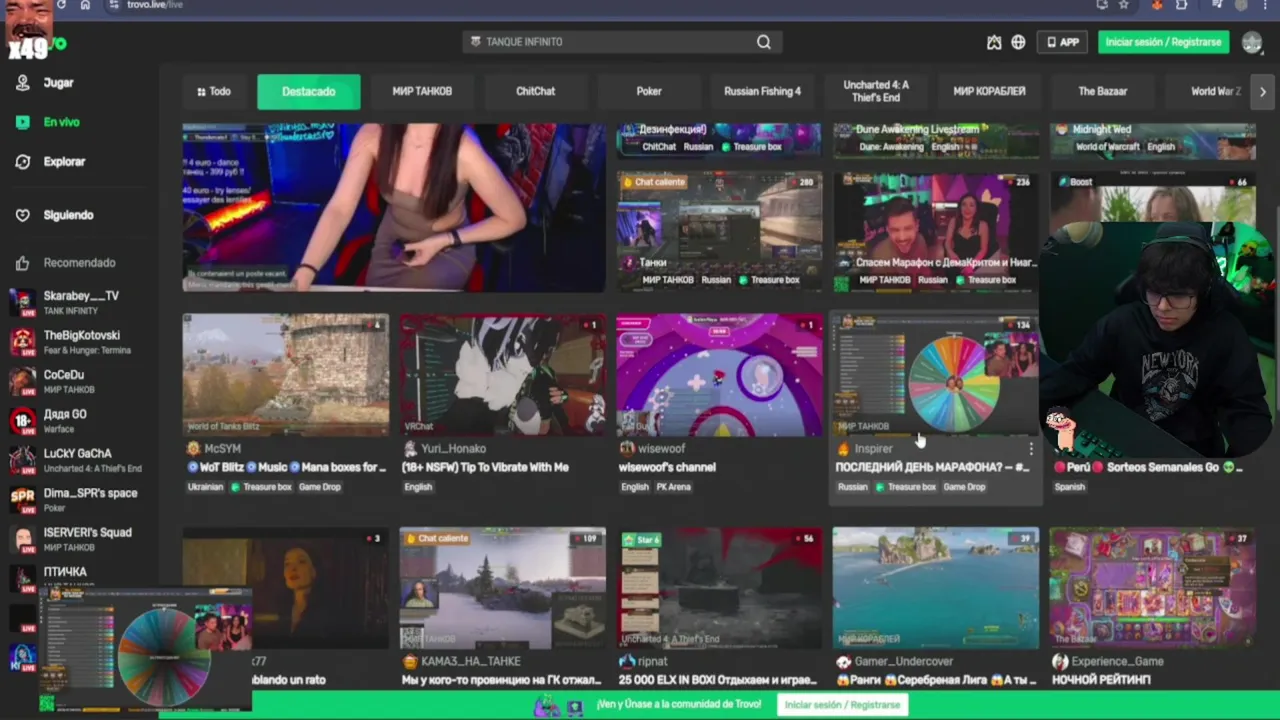Viewport: 1280px width, 720px height.
Task: Switch to ChitChat category tab
Action: (x=535, y=91)
